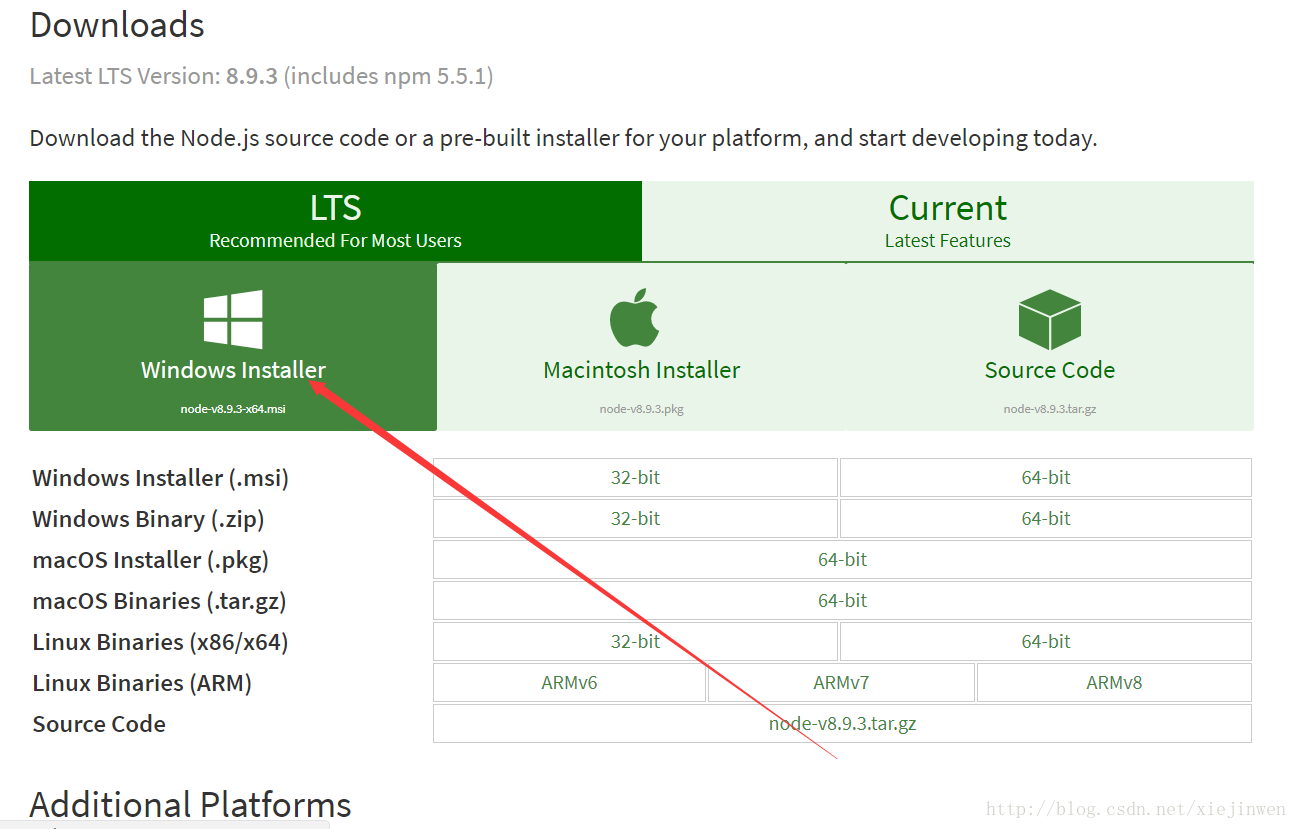Click the 'Latest LTS Version: 8.9.3' text
Screen dimensions: 1297x829
(153, 76)
